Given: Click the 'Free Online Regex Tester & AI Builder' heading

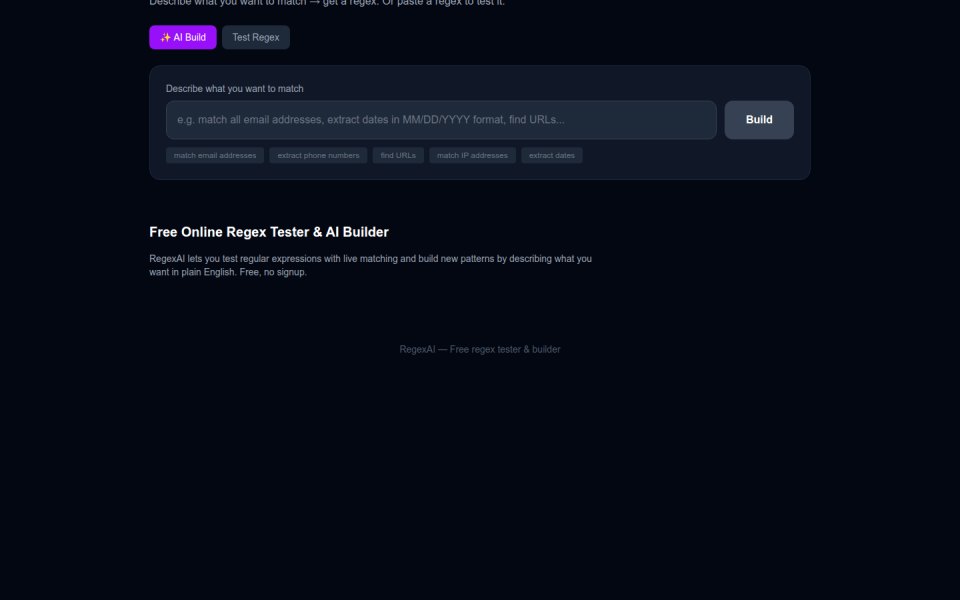Looking at the screenshot, I should pos(269,232).
